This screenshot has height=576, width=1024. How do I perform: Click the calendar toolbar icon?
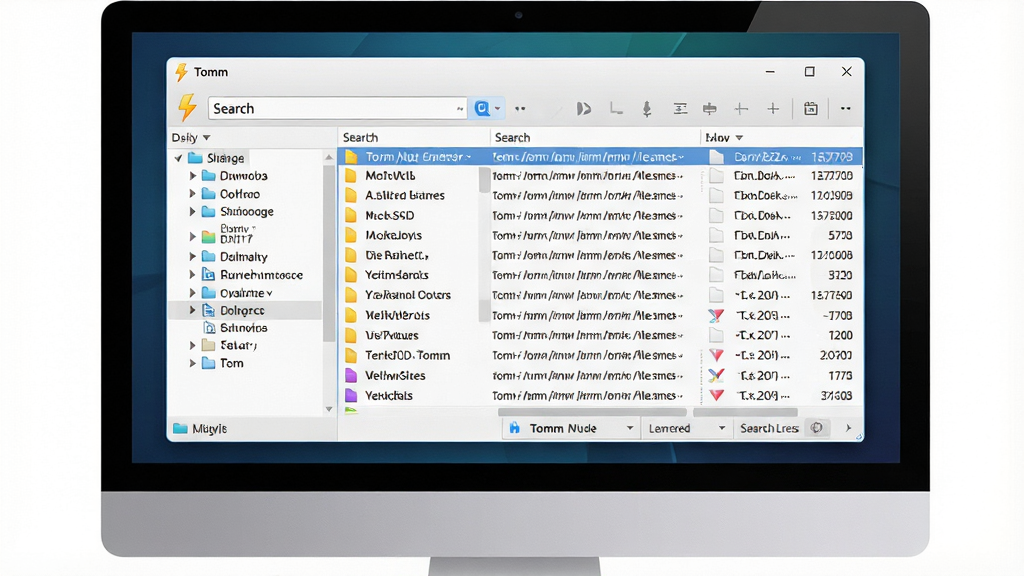point(810,108)
